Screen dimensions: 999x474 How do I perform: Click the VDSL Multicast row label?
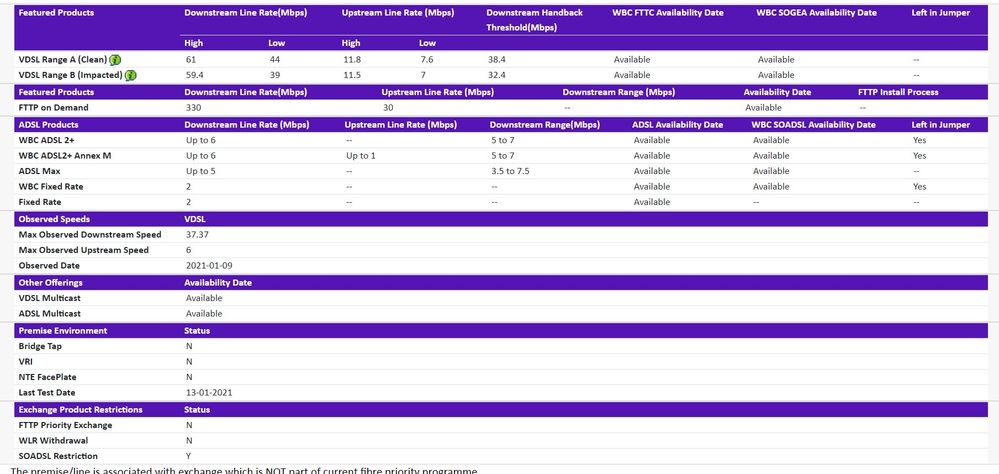tap(51, 298)
